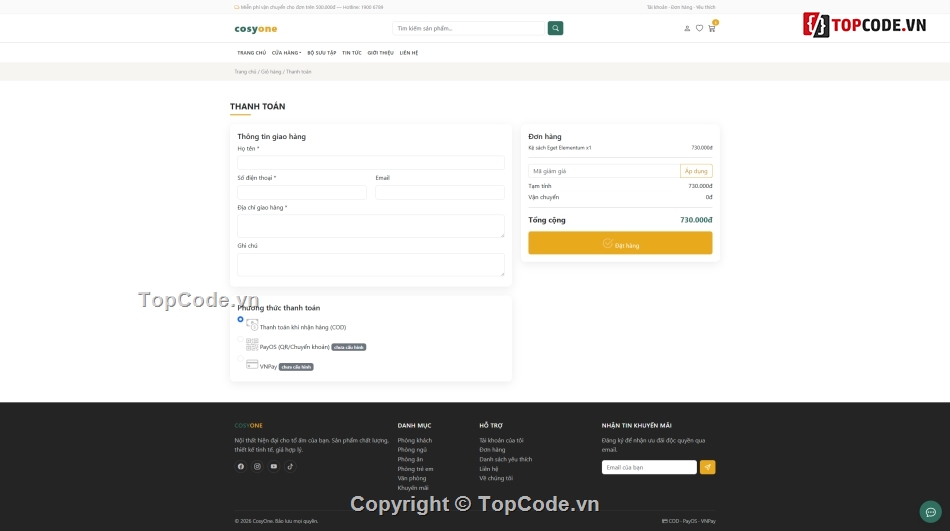Screen dimensions: 950x531
Task: Focus the Mã giảm giá coupon field
Action: (x=604, y=171)
